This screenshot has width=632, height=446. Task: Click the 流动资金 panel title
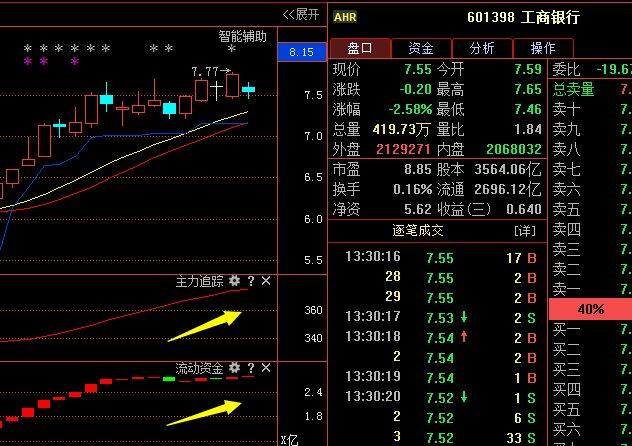199,368
